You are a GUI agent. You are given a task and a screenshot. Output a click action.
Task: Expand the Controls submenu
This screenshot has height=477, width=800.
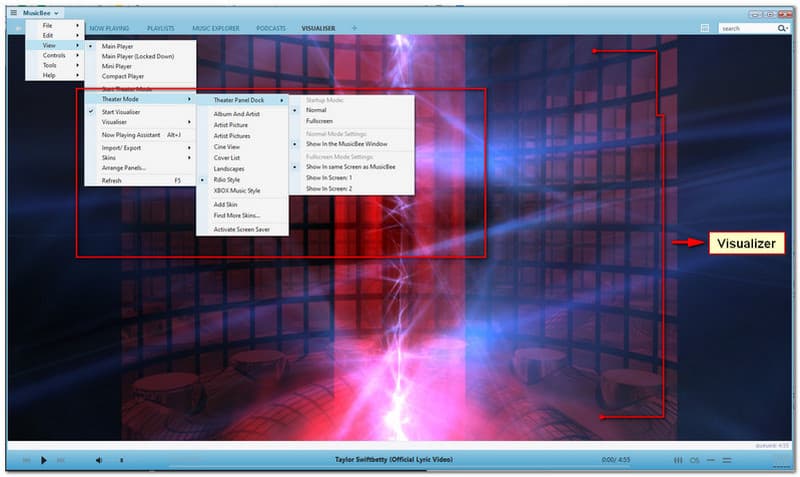55,55
